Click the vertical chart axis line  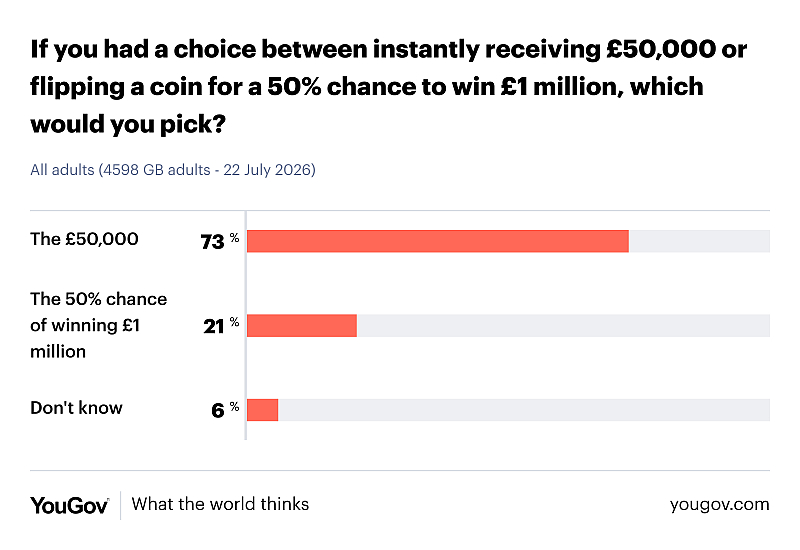245,325
